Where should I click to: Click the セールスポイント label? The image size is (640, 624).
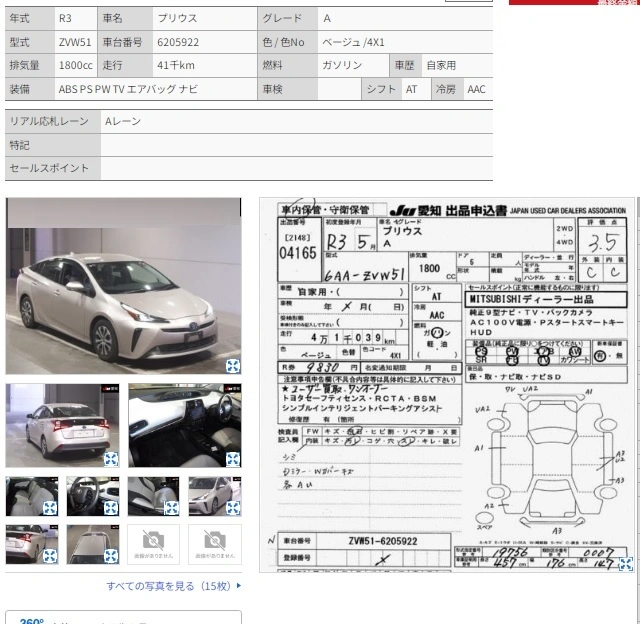point(49,168)
